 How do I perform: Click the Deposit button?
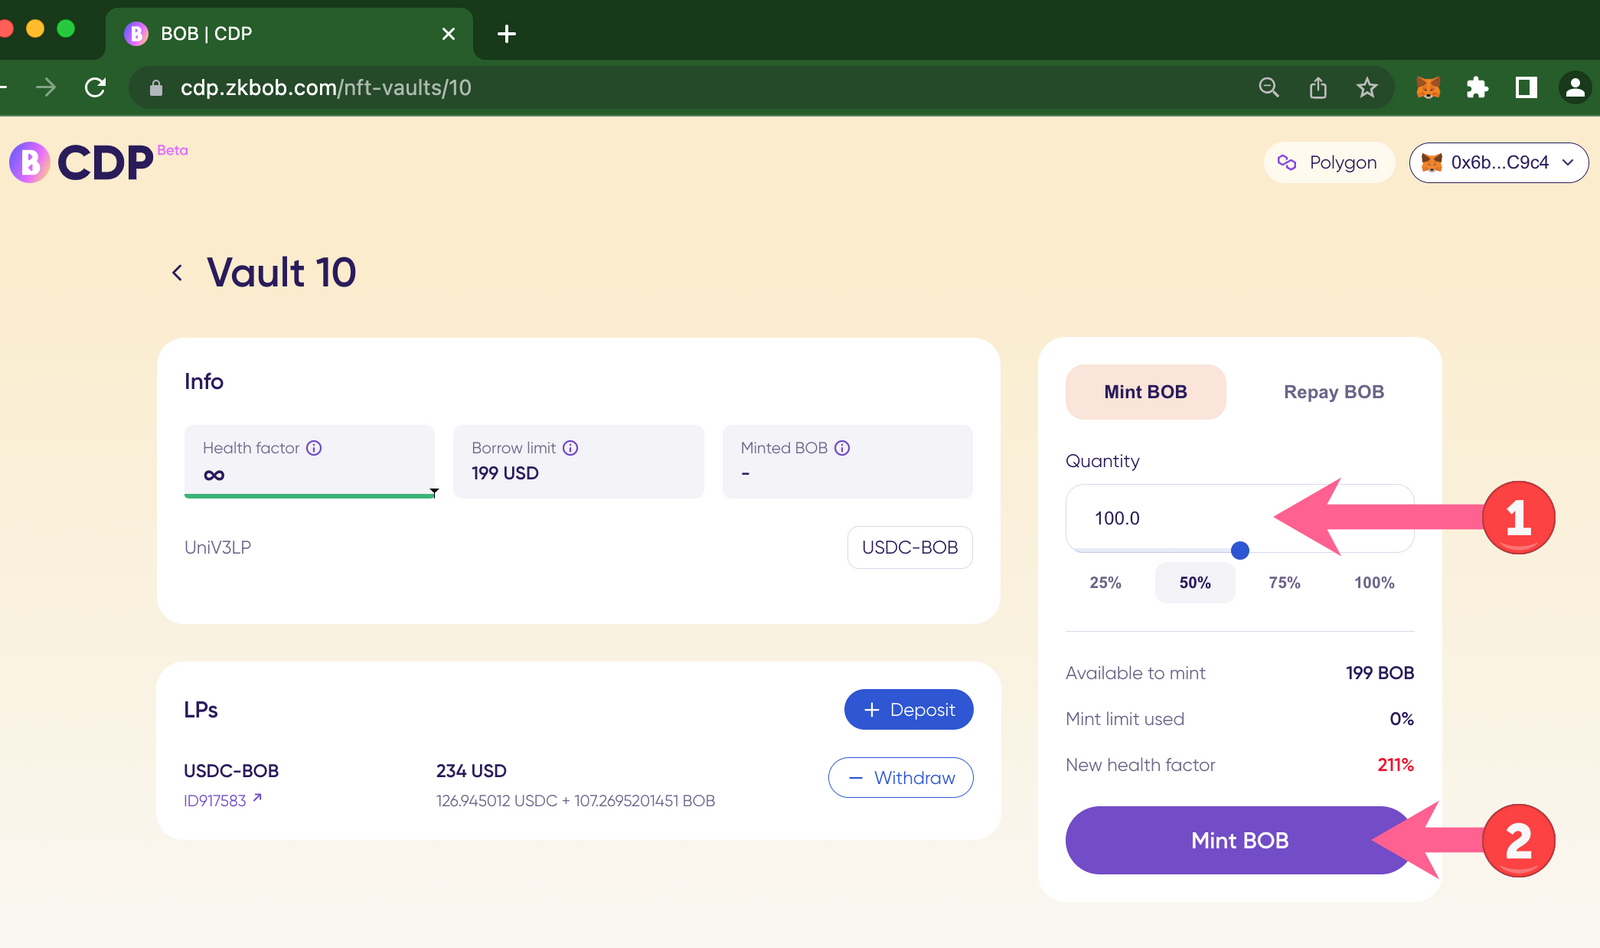click(x=909, y=709)
